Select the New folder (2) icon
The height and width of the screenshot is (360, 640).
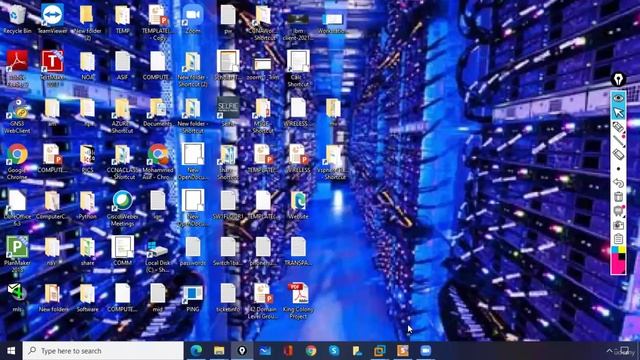click(87, 22)
